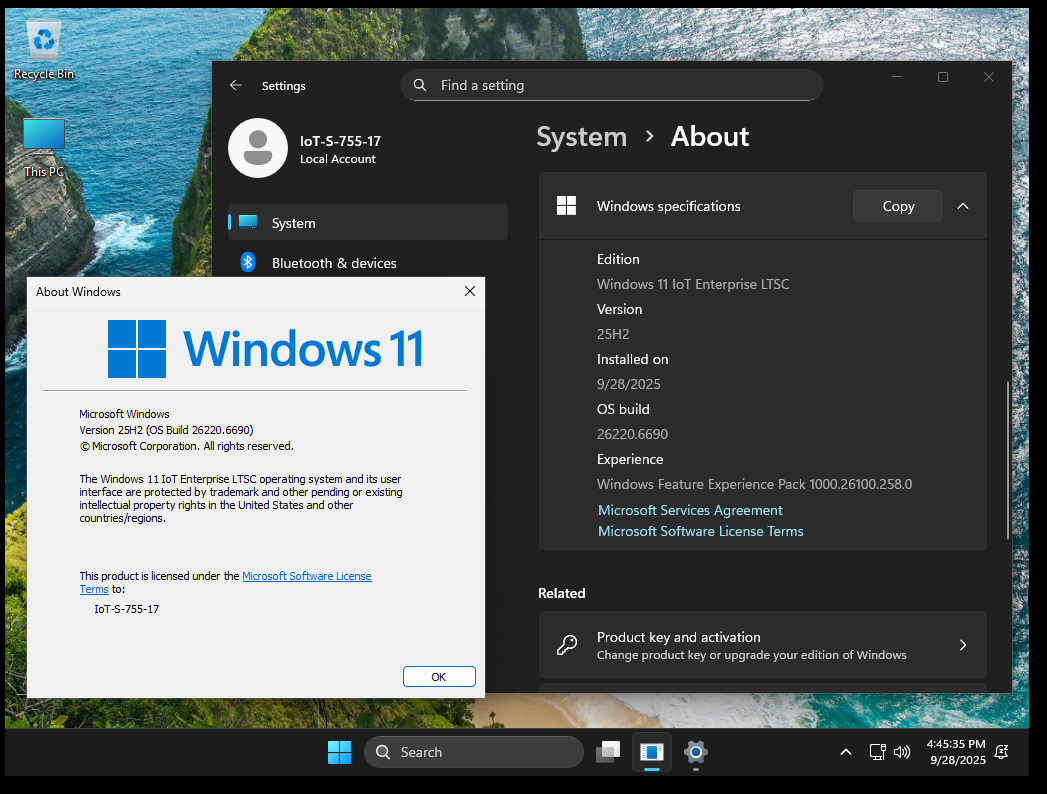The width and height of the screenshot is (1047, 794).
Task: Collapse the Windows specifications section
Action: click(963, 206)
